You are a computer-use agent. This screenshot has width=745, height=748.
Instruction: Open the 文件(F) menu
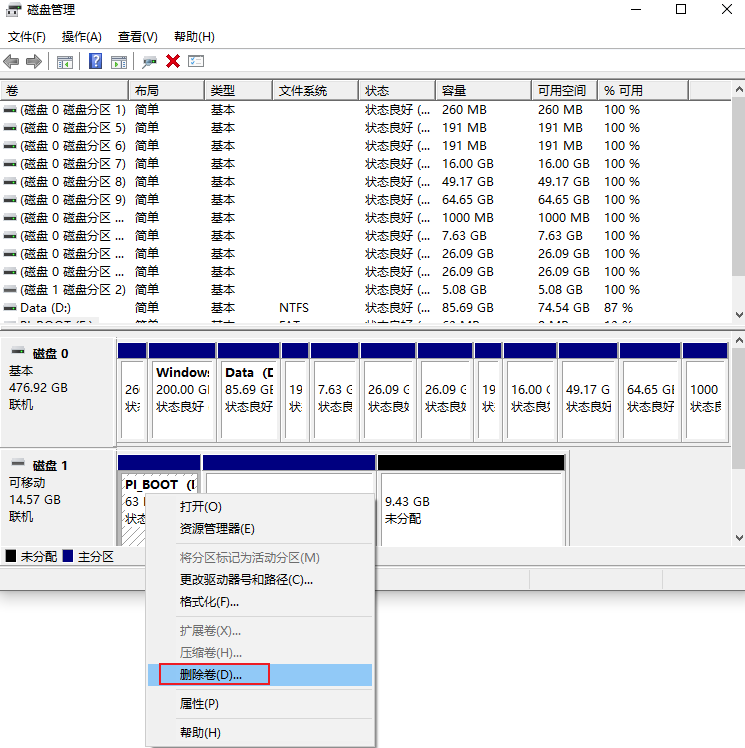click(27, 37)
